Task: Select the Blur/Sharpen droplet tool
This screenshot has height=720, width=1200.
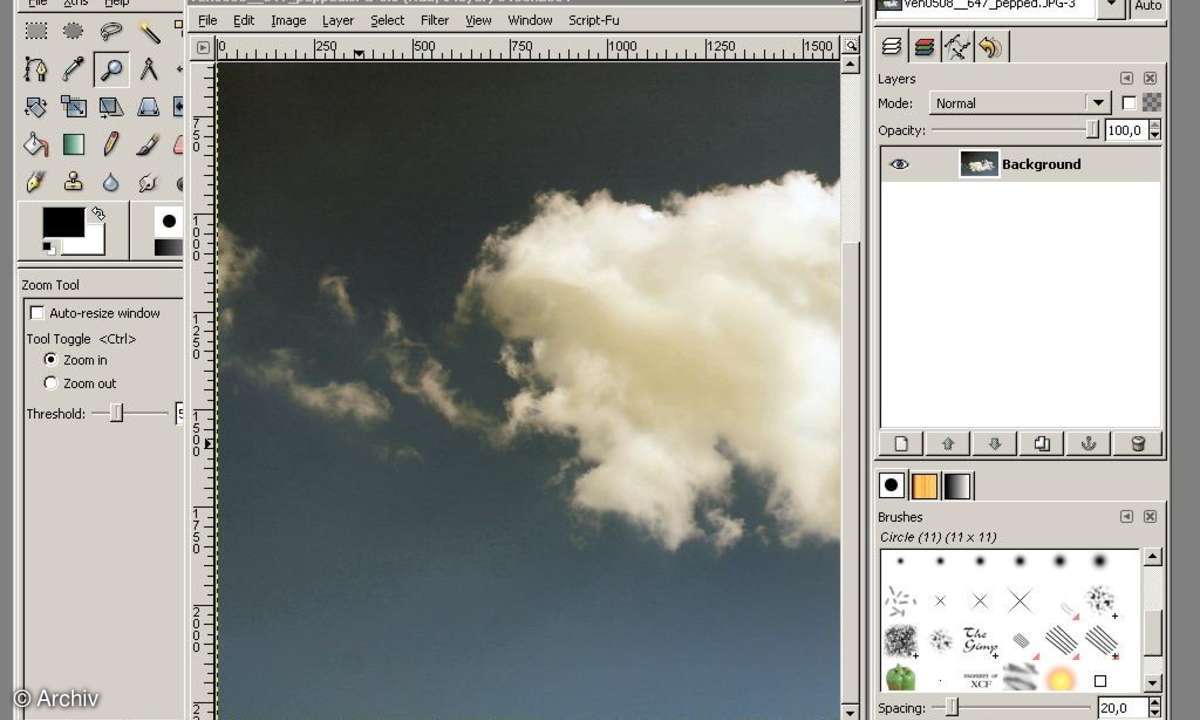Action: click(x=111, y=182)
